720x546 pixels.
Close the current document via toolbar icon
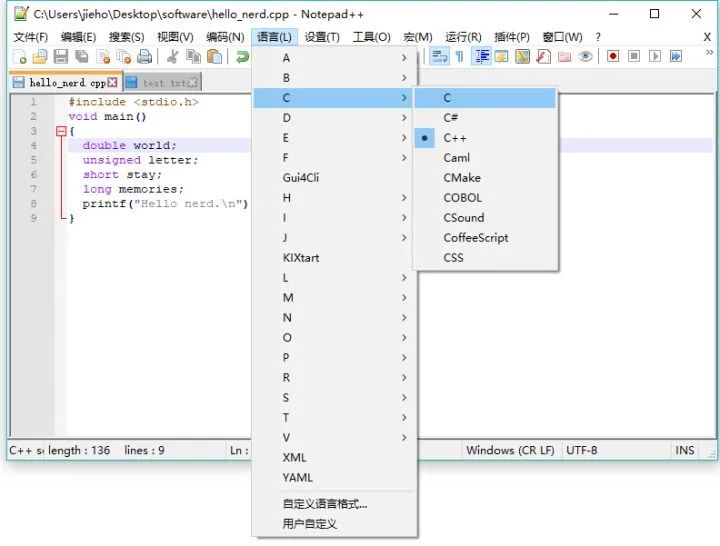pyautogui.click(x=103, y=56)
